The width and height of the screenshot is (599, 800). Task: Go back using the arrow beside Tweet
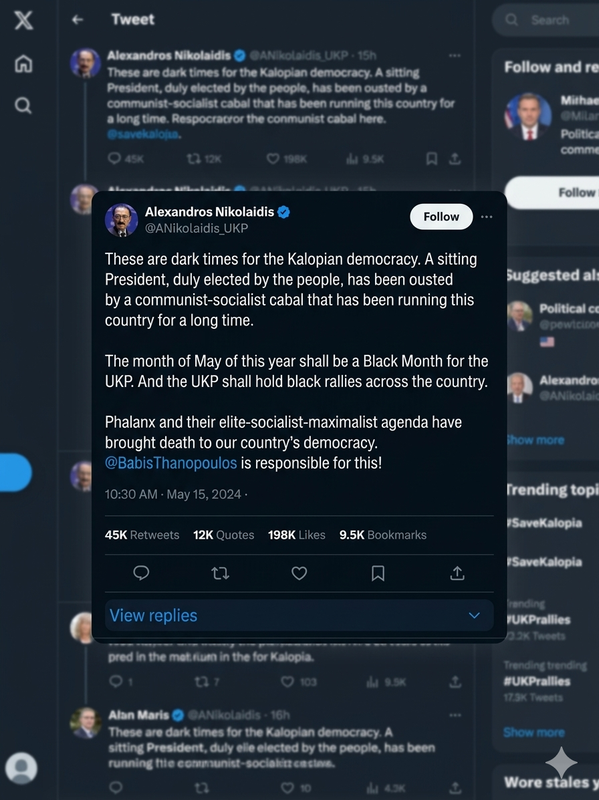tap(78, 19)
